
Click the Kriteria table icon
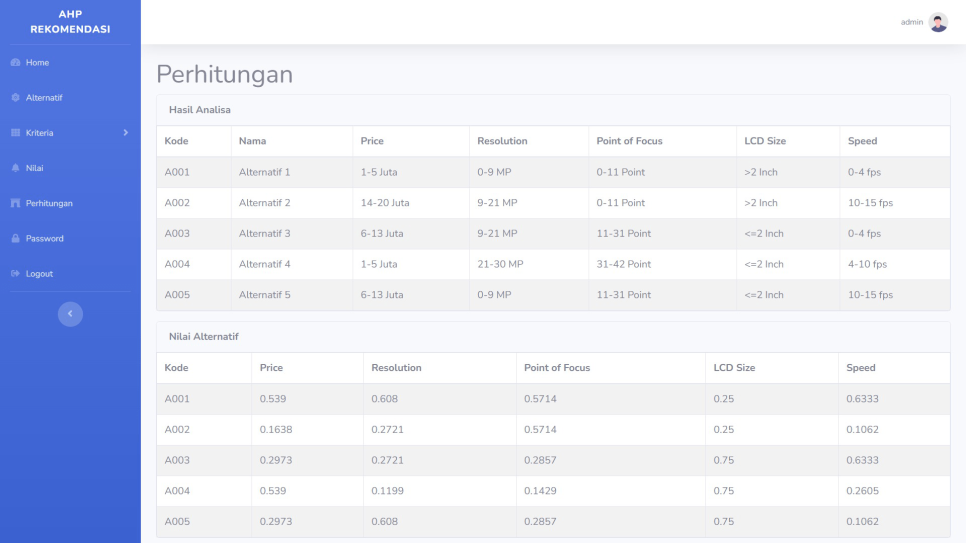(x=15, y=133)
